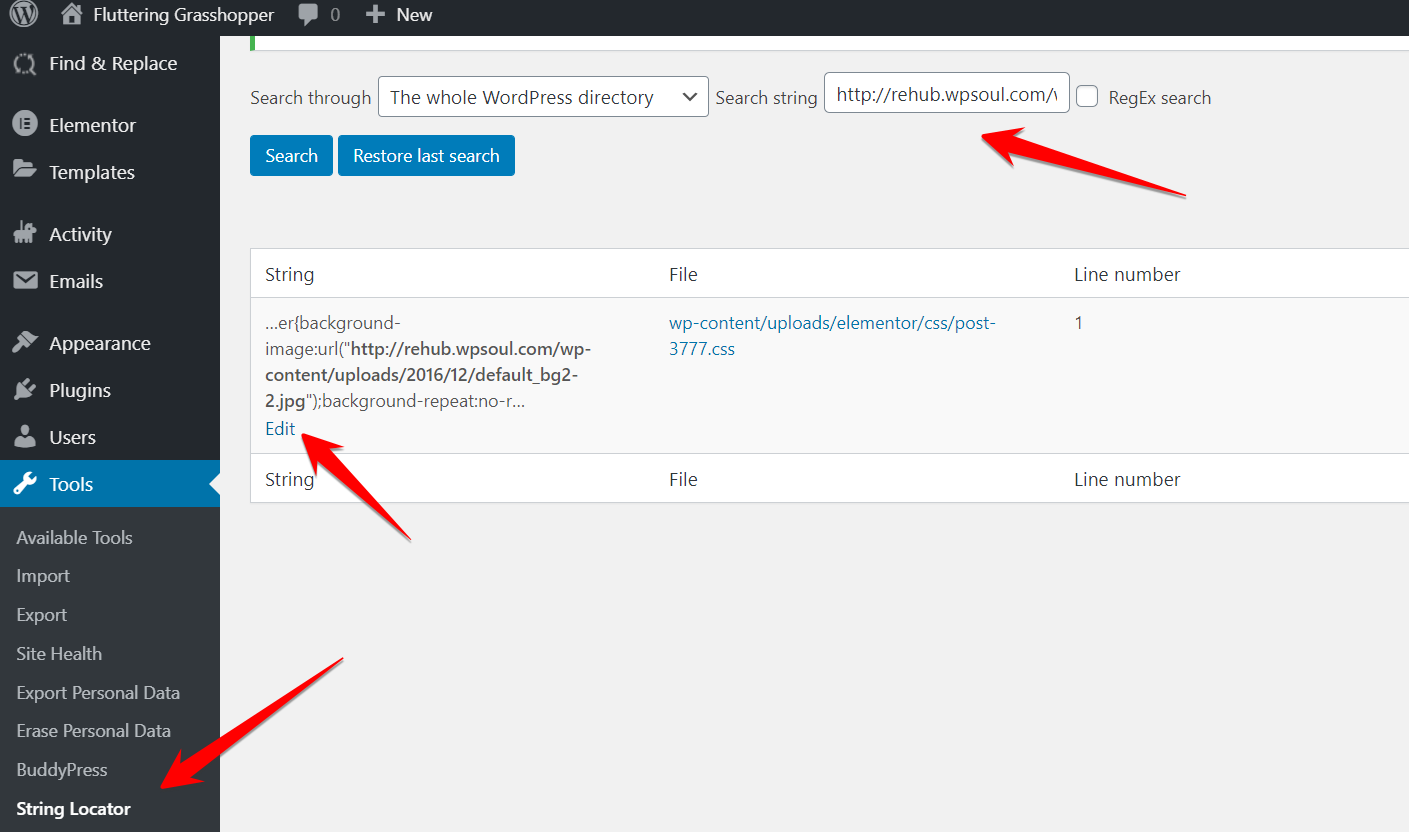The height and width of the screenshot is (832, 1409).
Task: Click the plus icon next to New
Action: [374, 15]
